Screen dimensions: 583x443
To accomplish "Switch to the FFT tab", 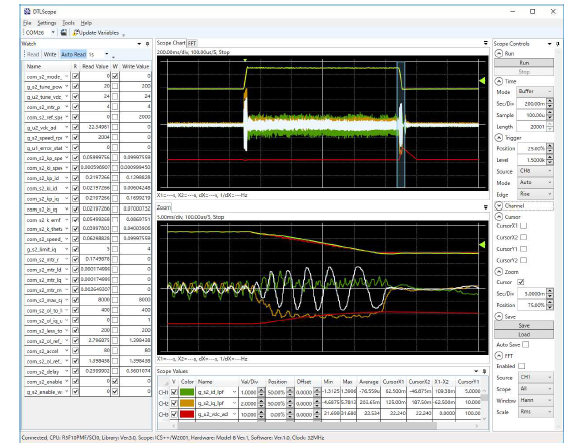I will pyautogui.click(x=191, y=43).
